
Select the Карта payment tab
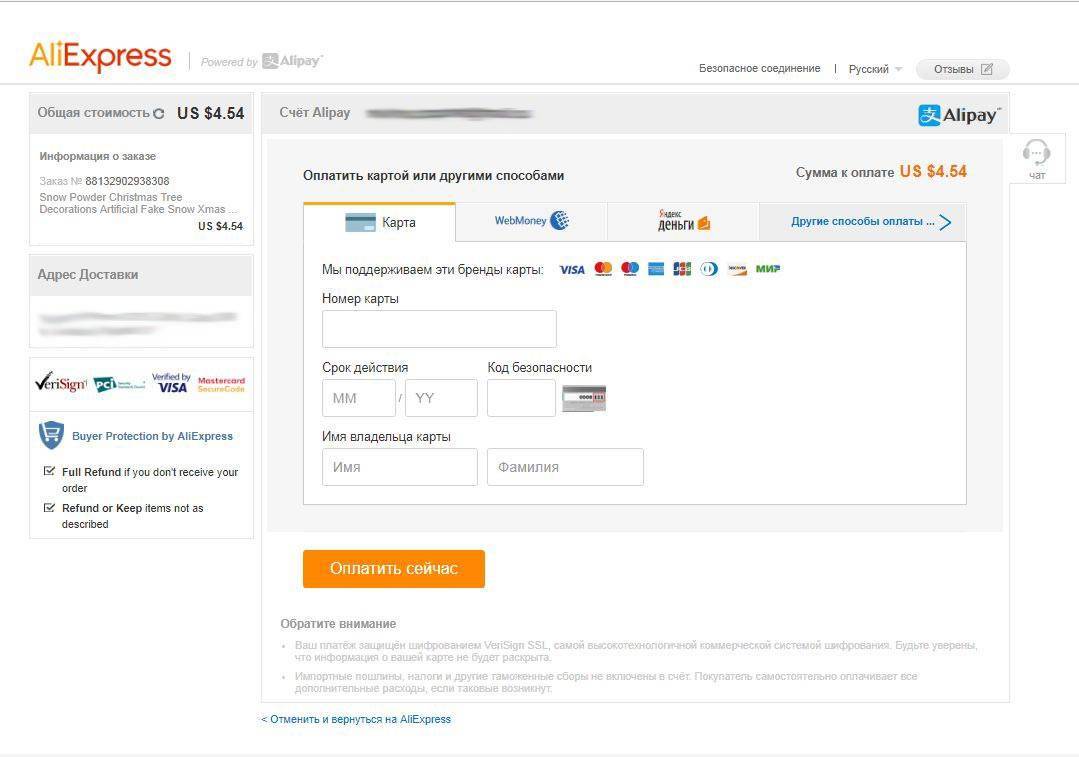(x=379, y=222)
